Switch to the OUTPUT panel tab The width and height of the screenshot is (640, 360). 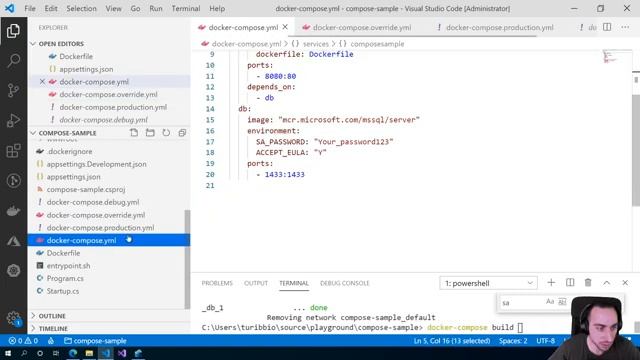tap(256, 283)
